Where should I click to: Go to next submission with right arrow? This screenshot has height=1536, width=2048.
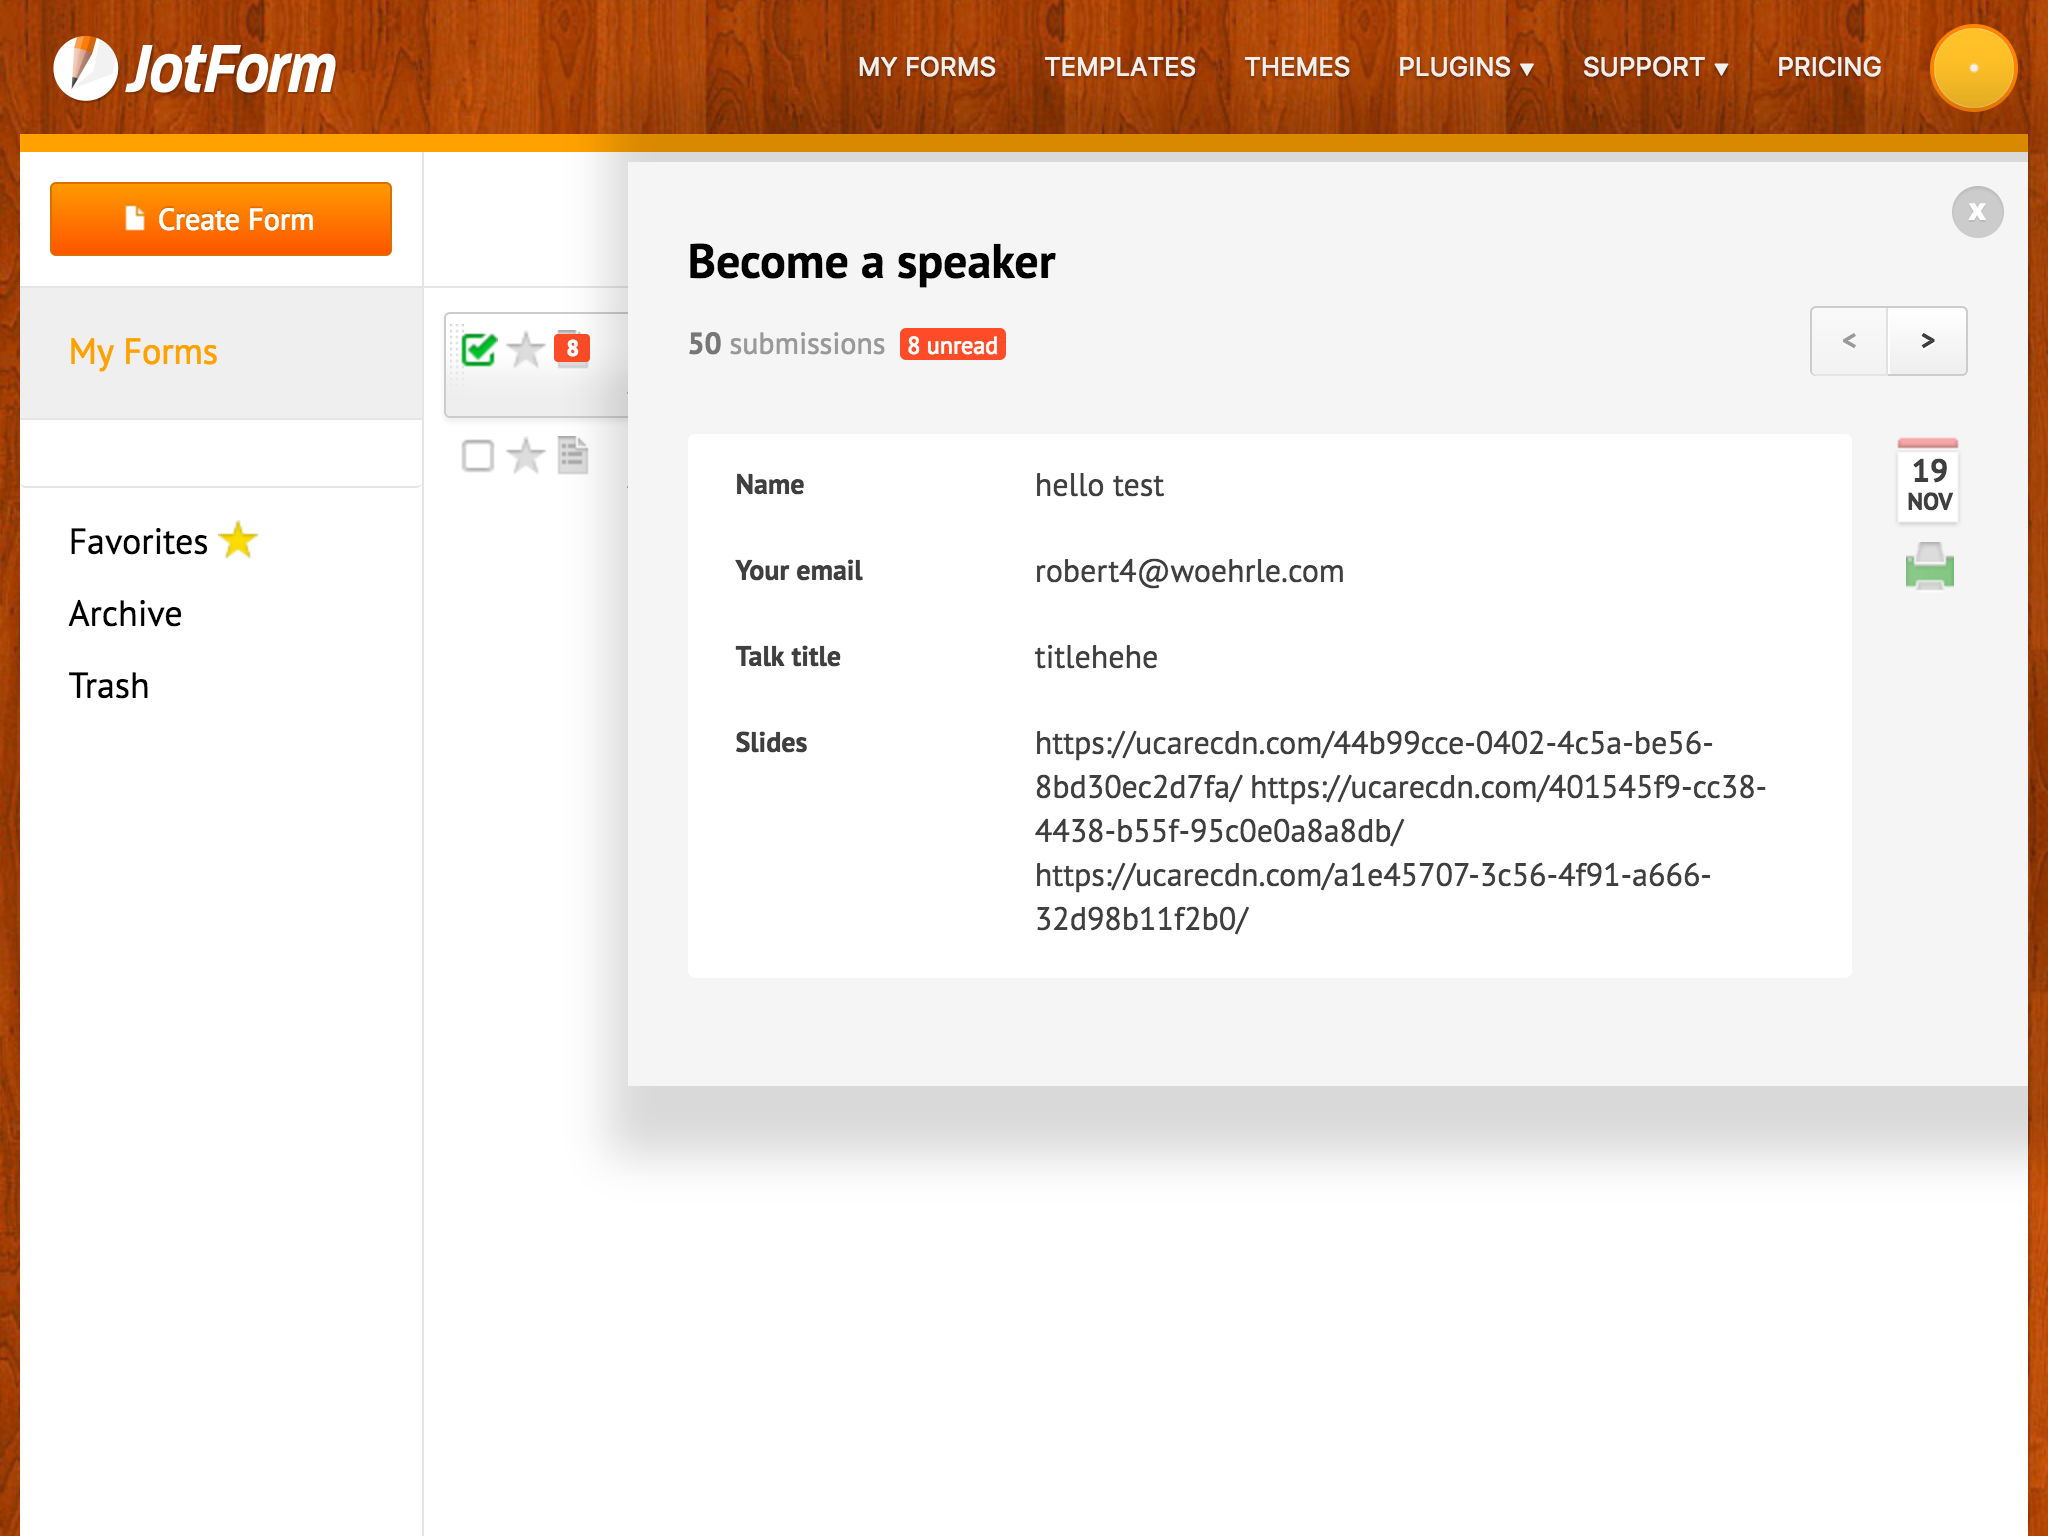[1927, 341]
